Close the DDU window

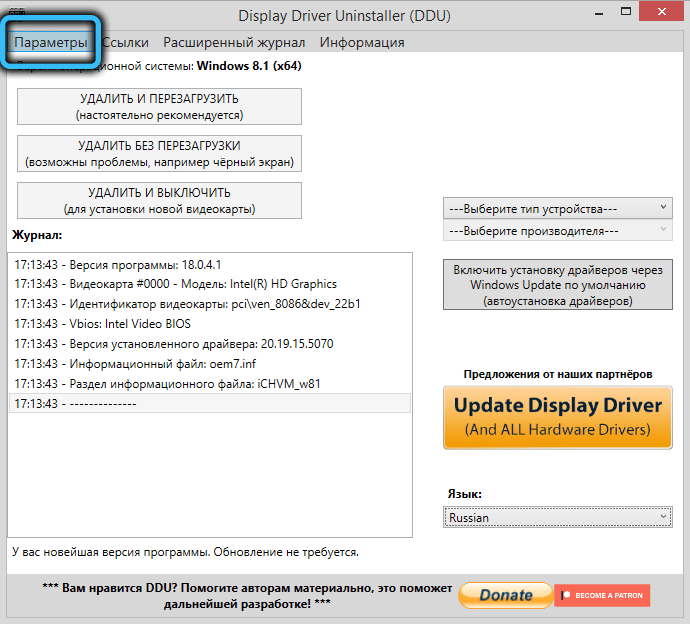[x=661, y=12]
